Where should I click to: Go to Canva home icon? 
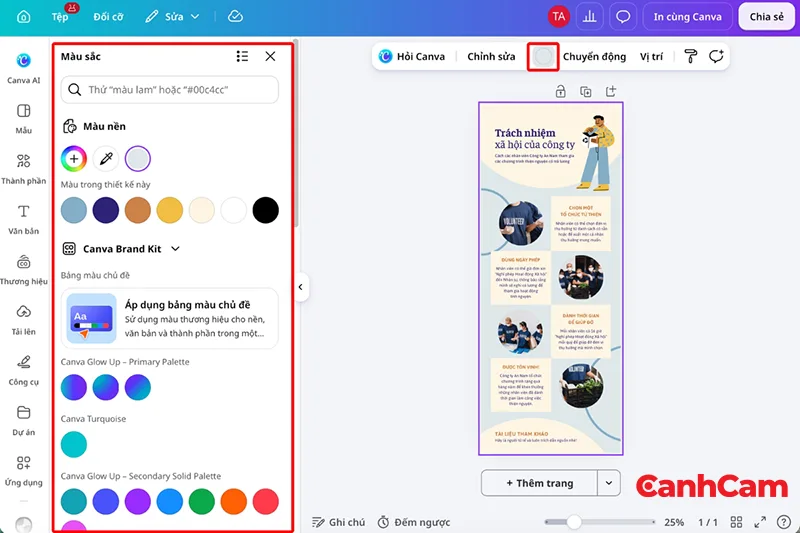pos(23,17)
